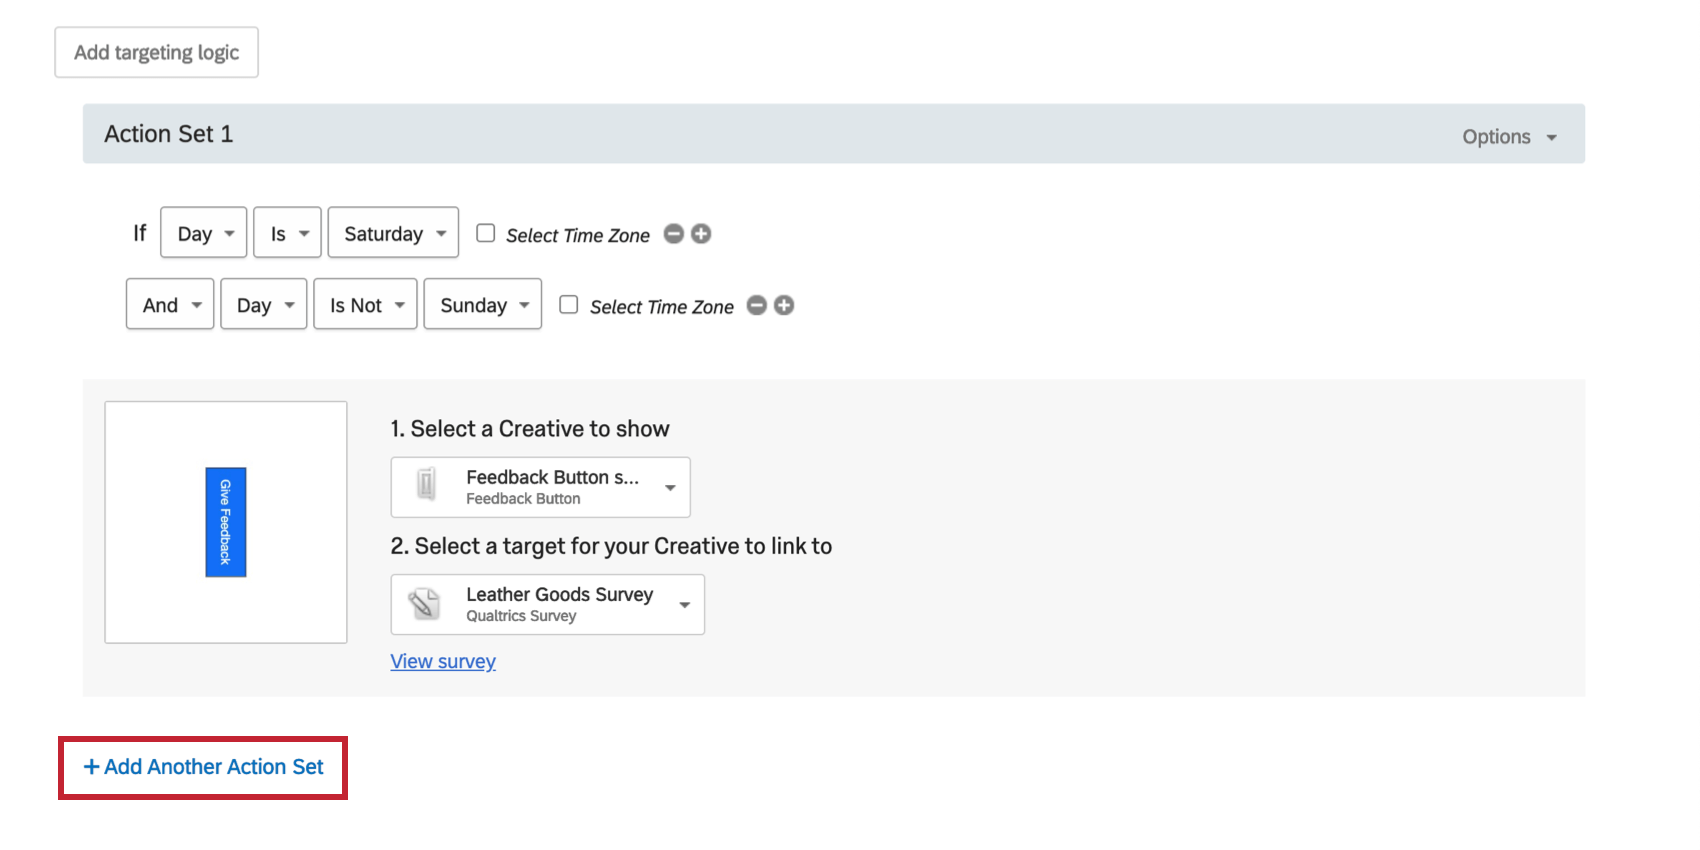Image resolution: width=1700 pixels, height=850 pixels.
Task: Add condition after Saturday row plus icon
Action: pos(702,234)
